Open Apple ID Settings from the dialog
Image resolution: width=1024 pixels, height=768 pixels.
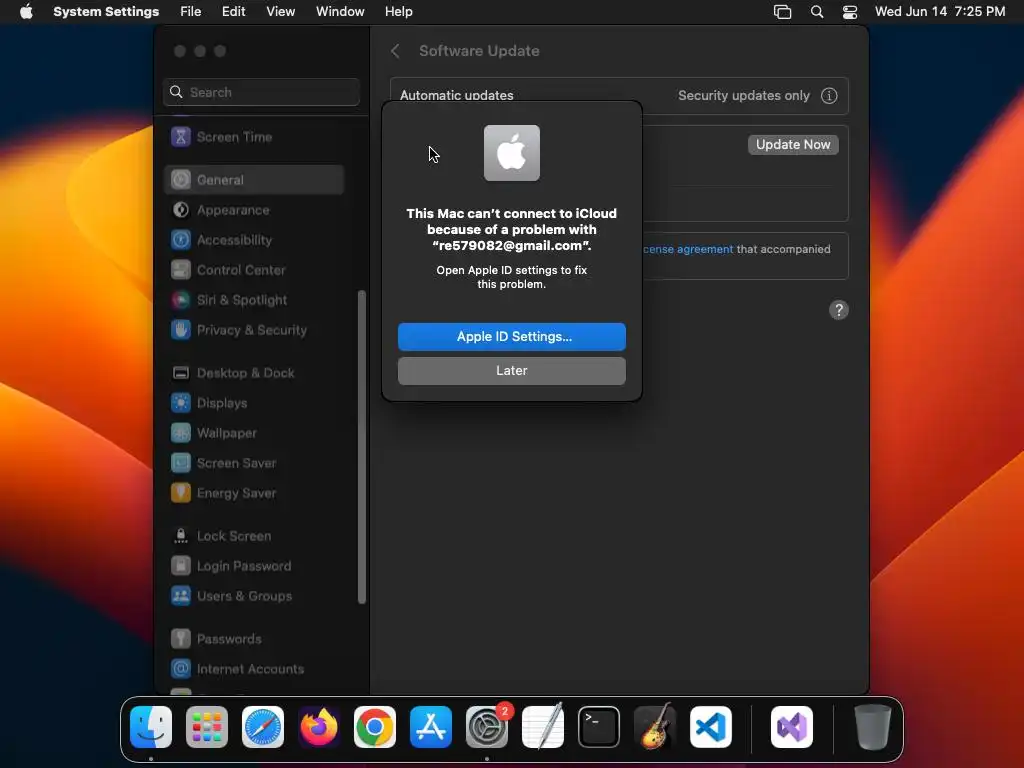[x=511, y=336]
